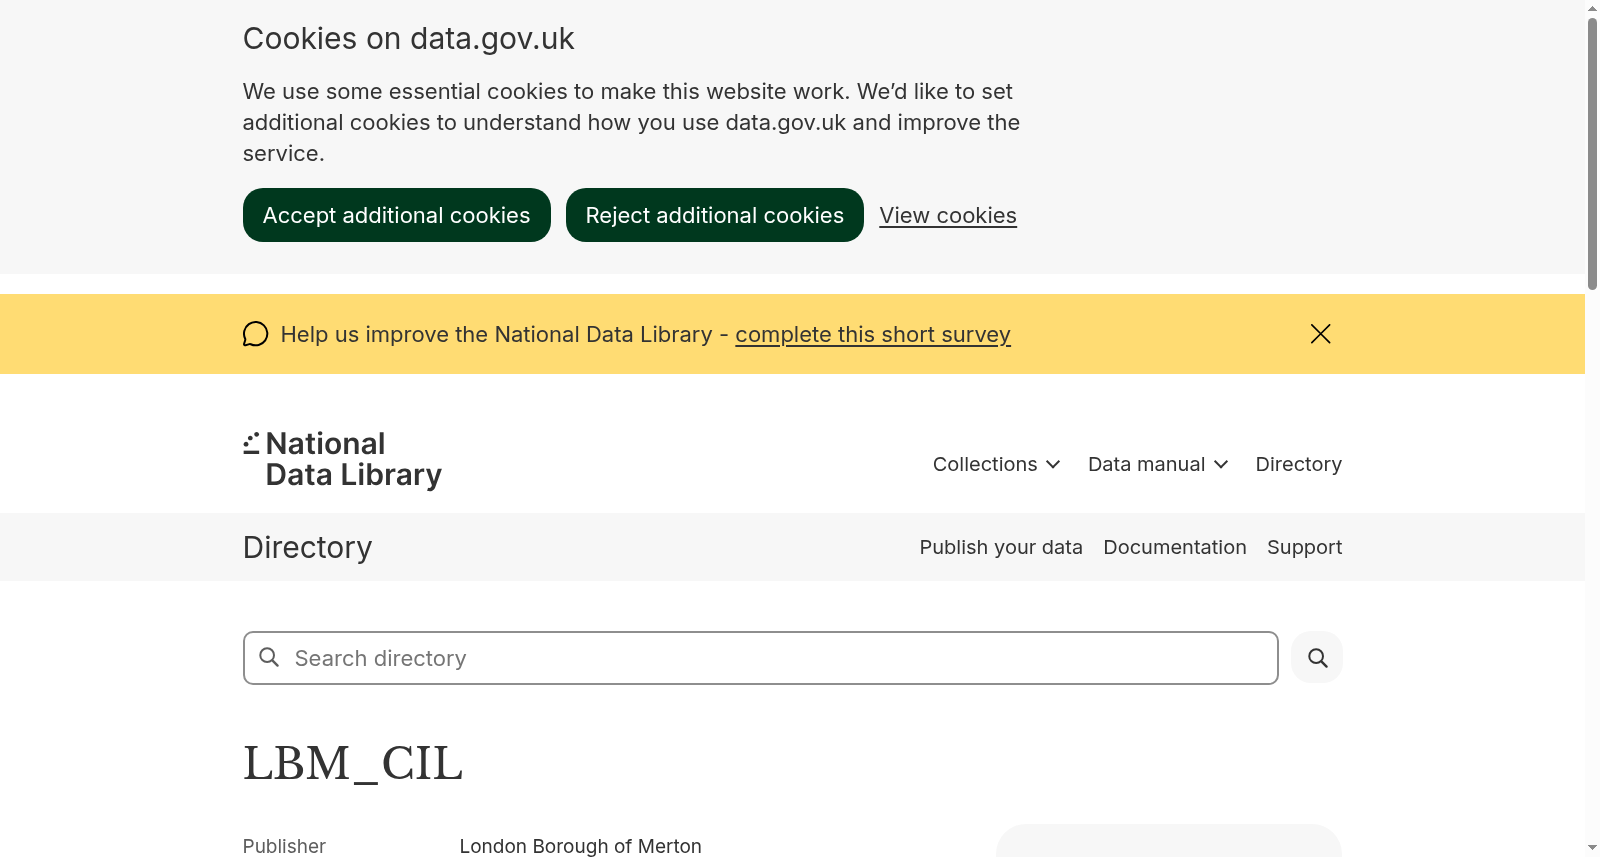Click the search magnifier button

[1317, 658]
